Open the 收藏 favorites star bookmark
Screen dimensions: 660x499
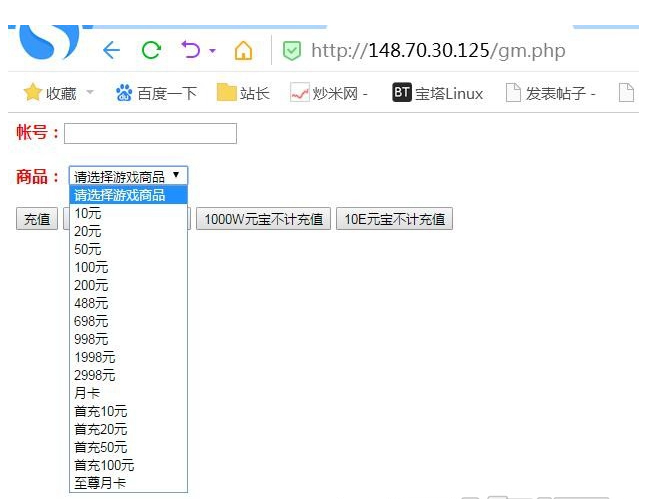[x=49, y=93]
